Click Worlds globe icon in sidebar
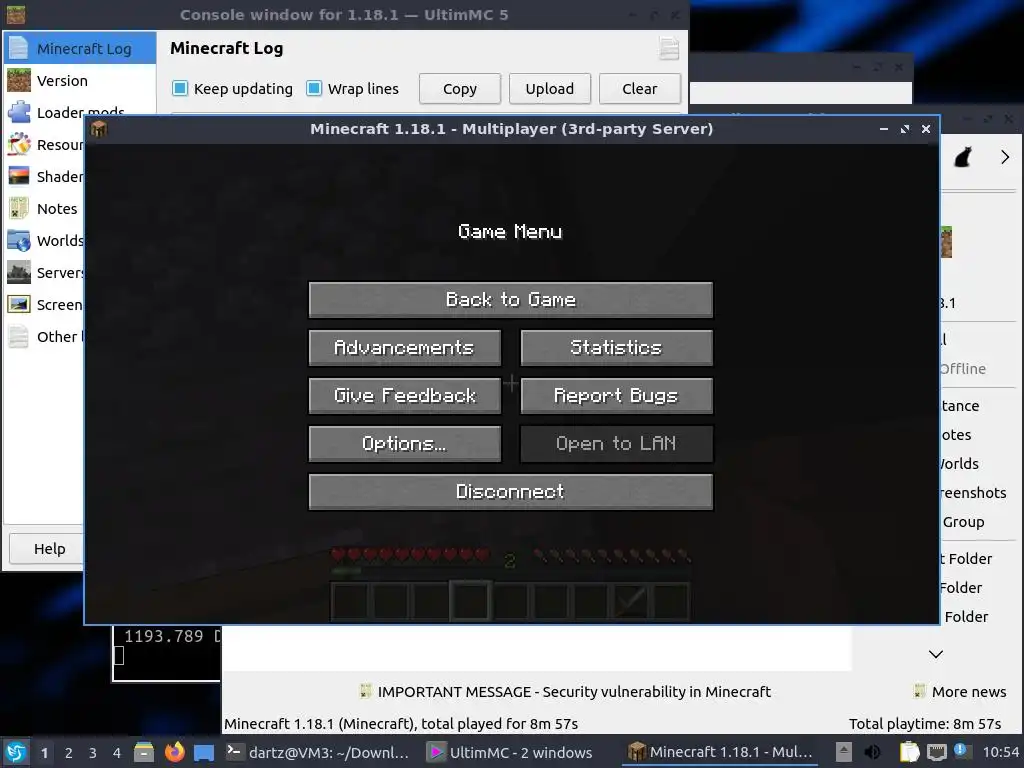The width and height of the screenshot is (1024, 768). click(19, 240)
